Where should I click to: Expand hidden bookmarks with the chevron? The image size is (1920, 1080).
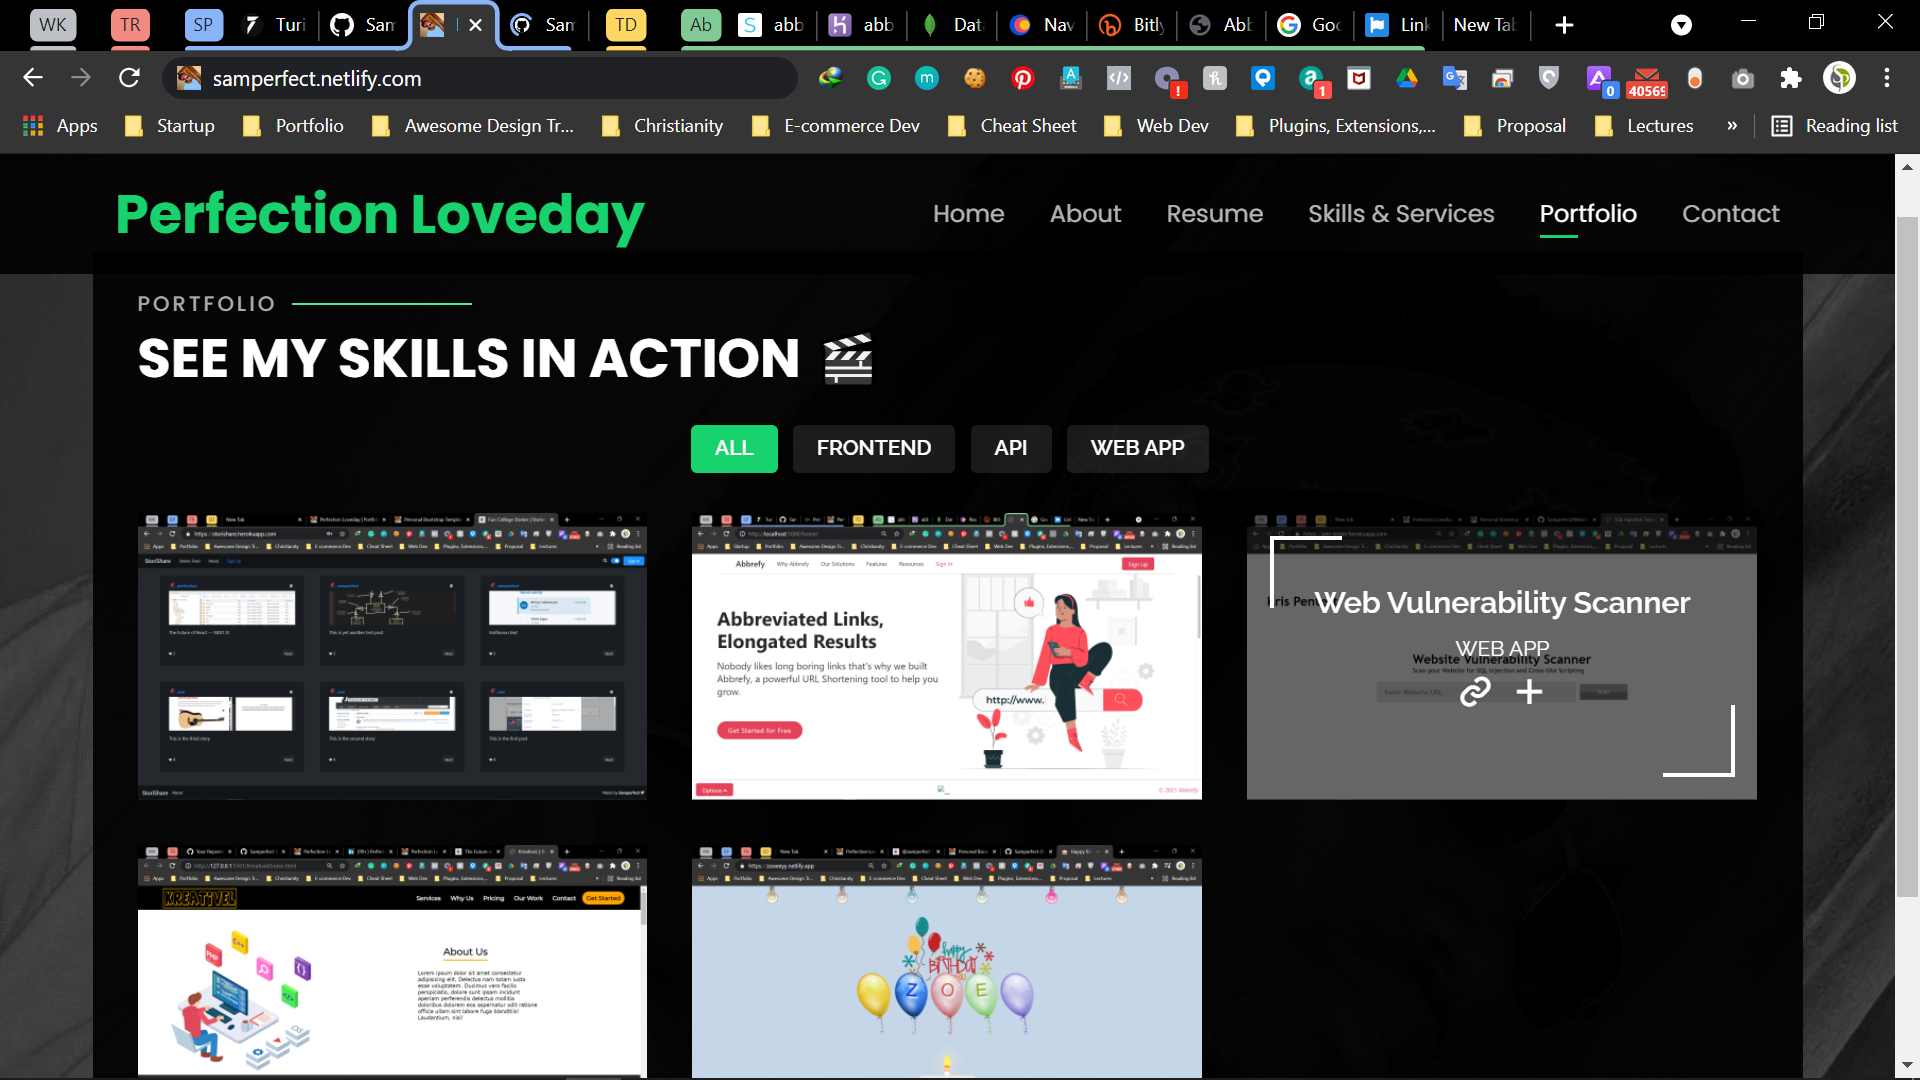1732,126
